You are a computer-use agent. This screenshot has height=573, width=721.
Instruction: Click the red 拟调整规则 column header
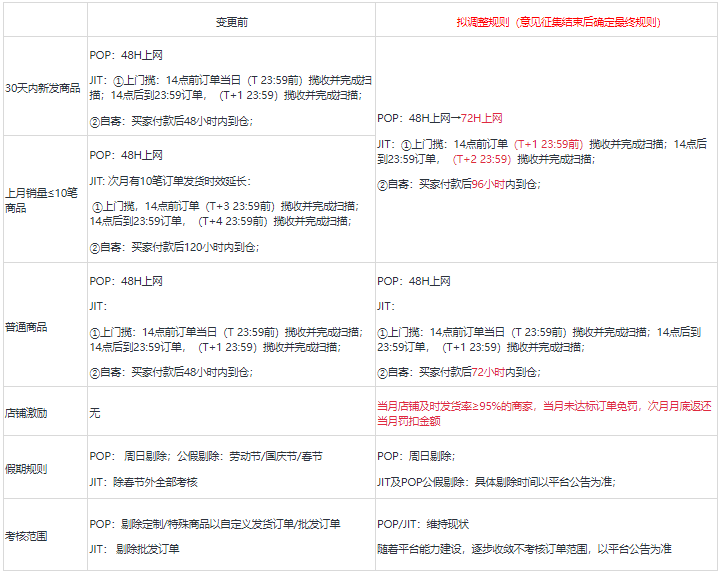click(x=546, y=21)
